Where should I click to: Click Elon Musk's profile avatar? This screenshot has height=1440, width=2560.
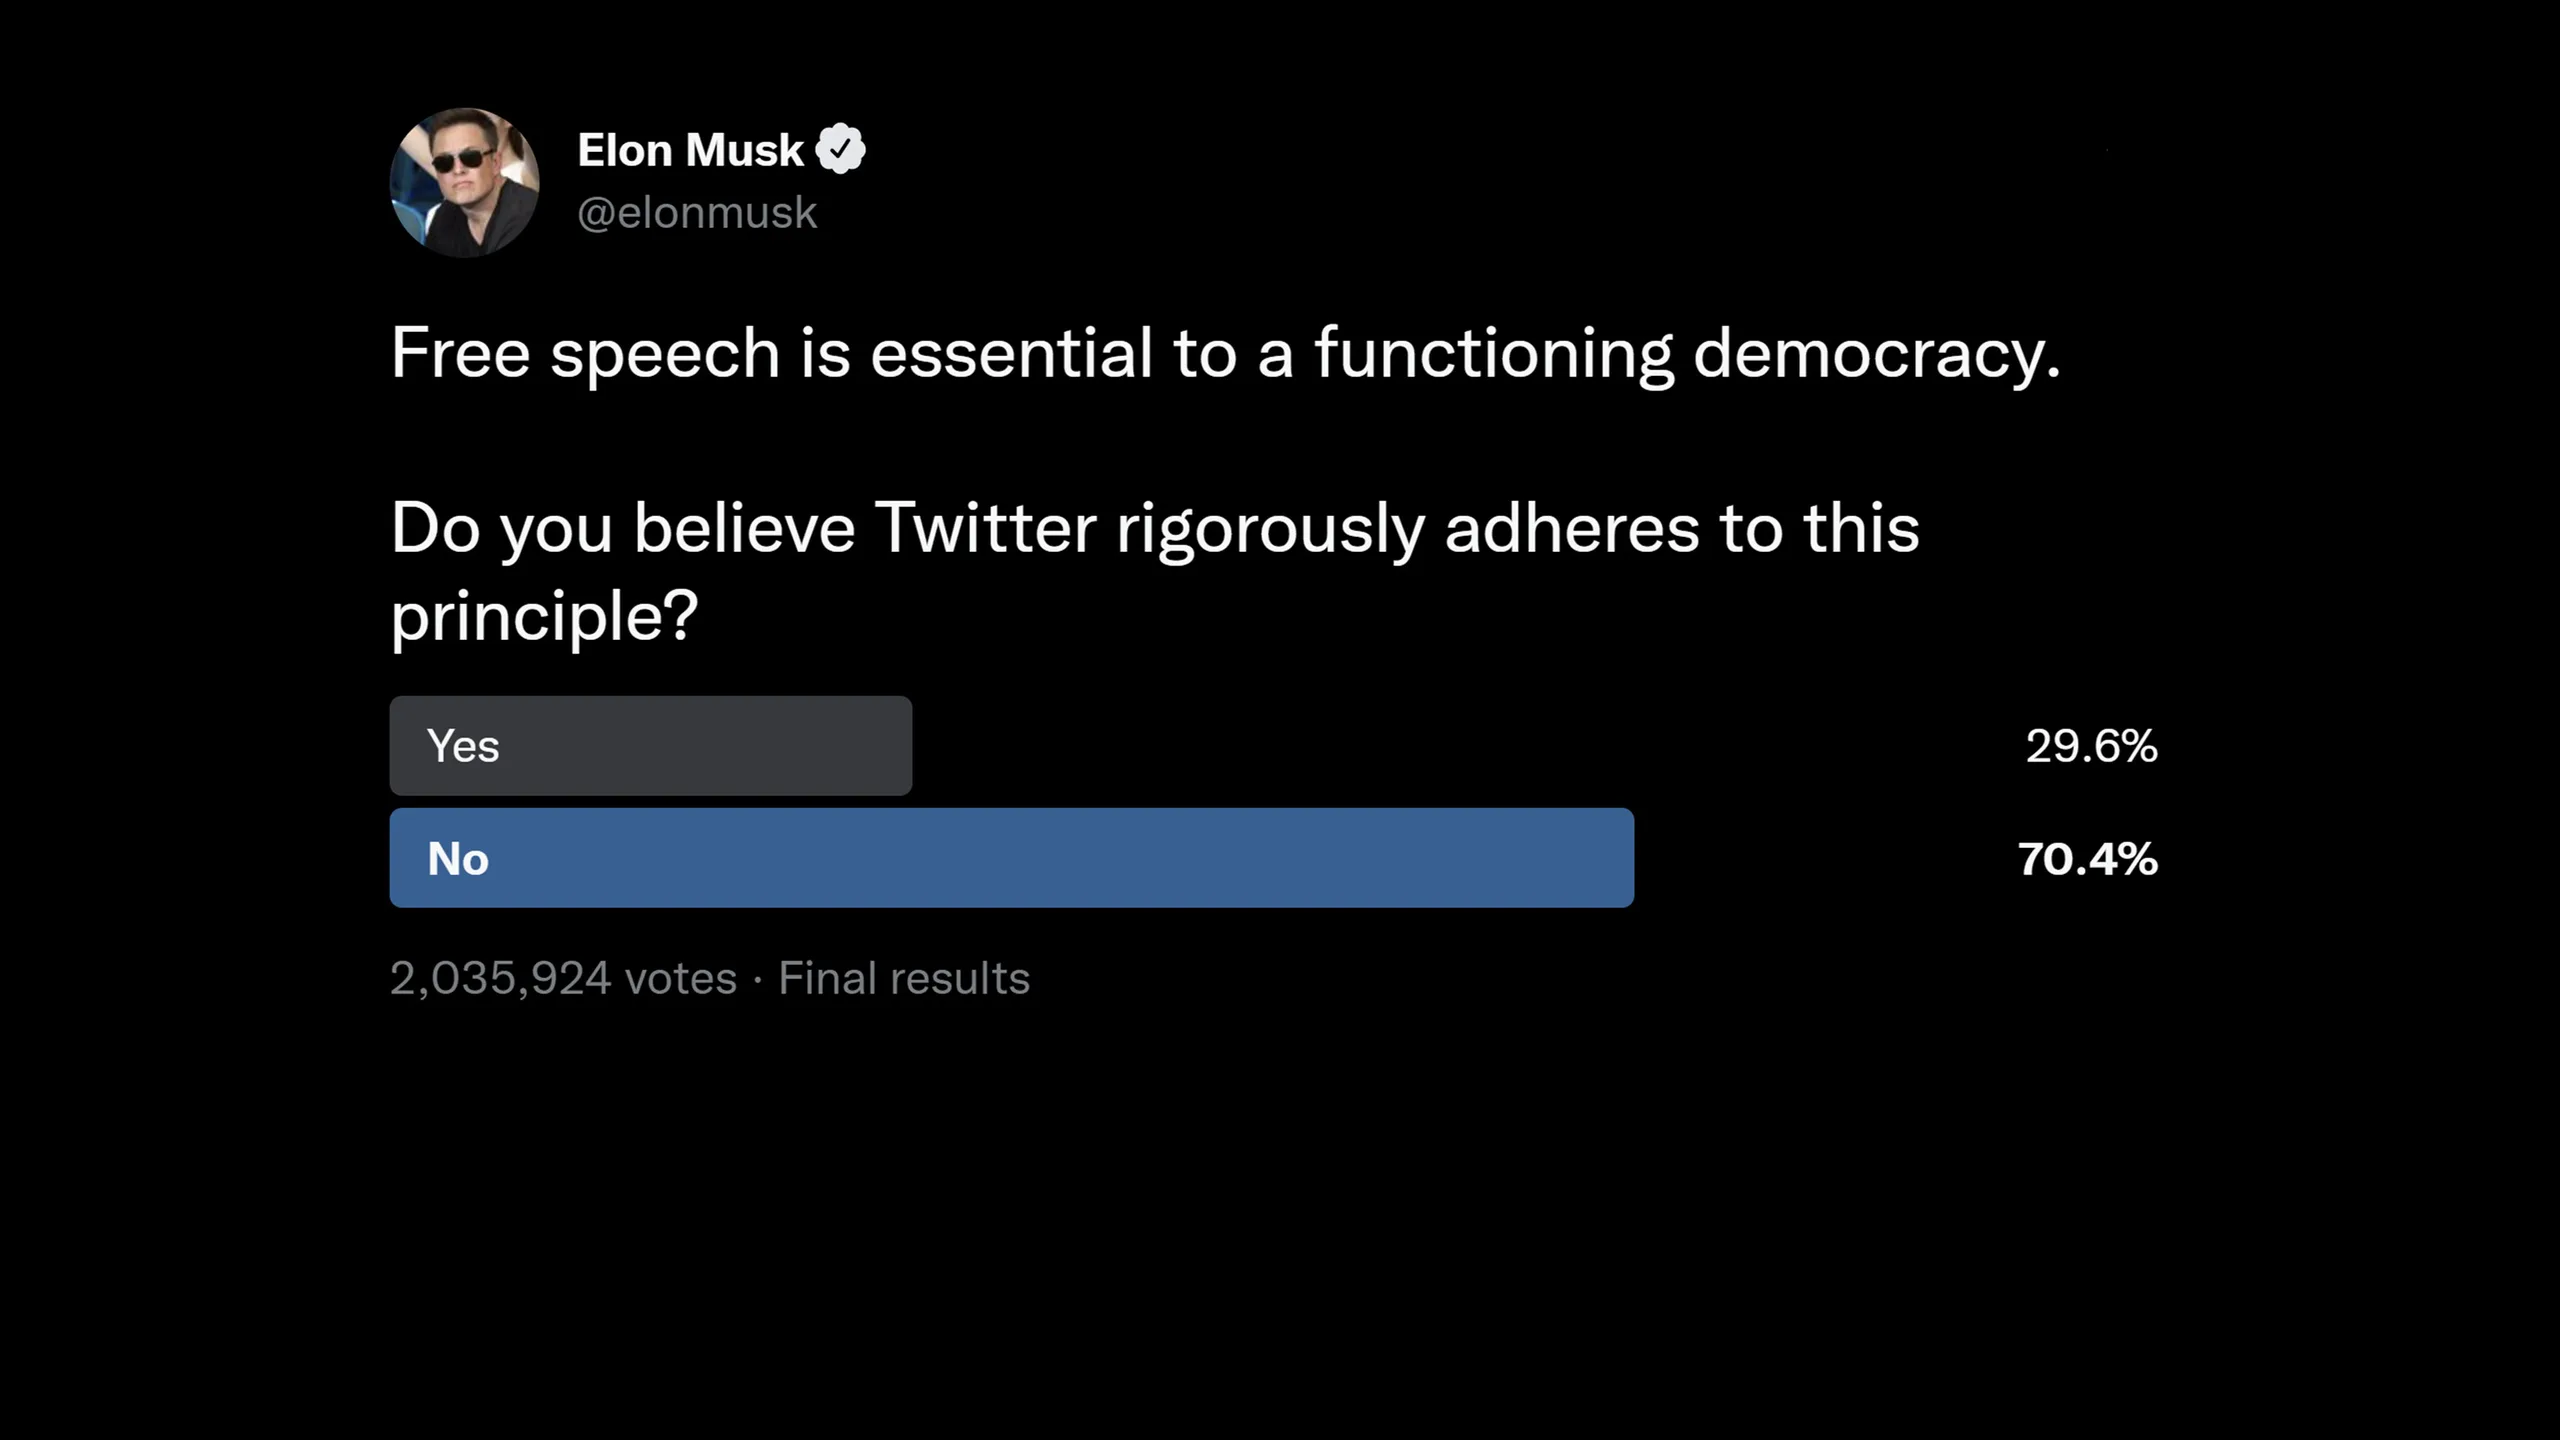pos(464,183)
